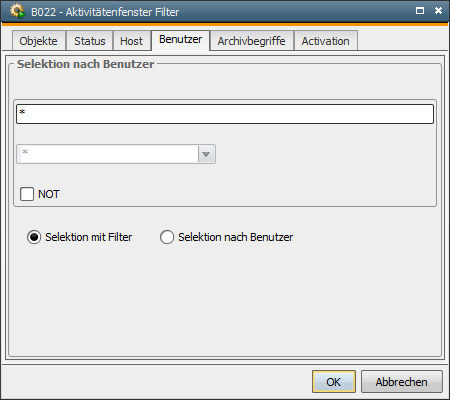Close the Aktivitätenfenster Filter dialog

pos(438,11)
